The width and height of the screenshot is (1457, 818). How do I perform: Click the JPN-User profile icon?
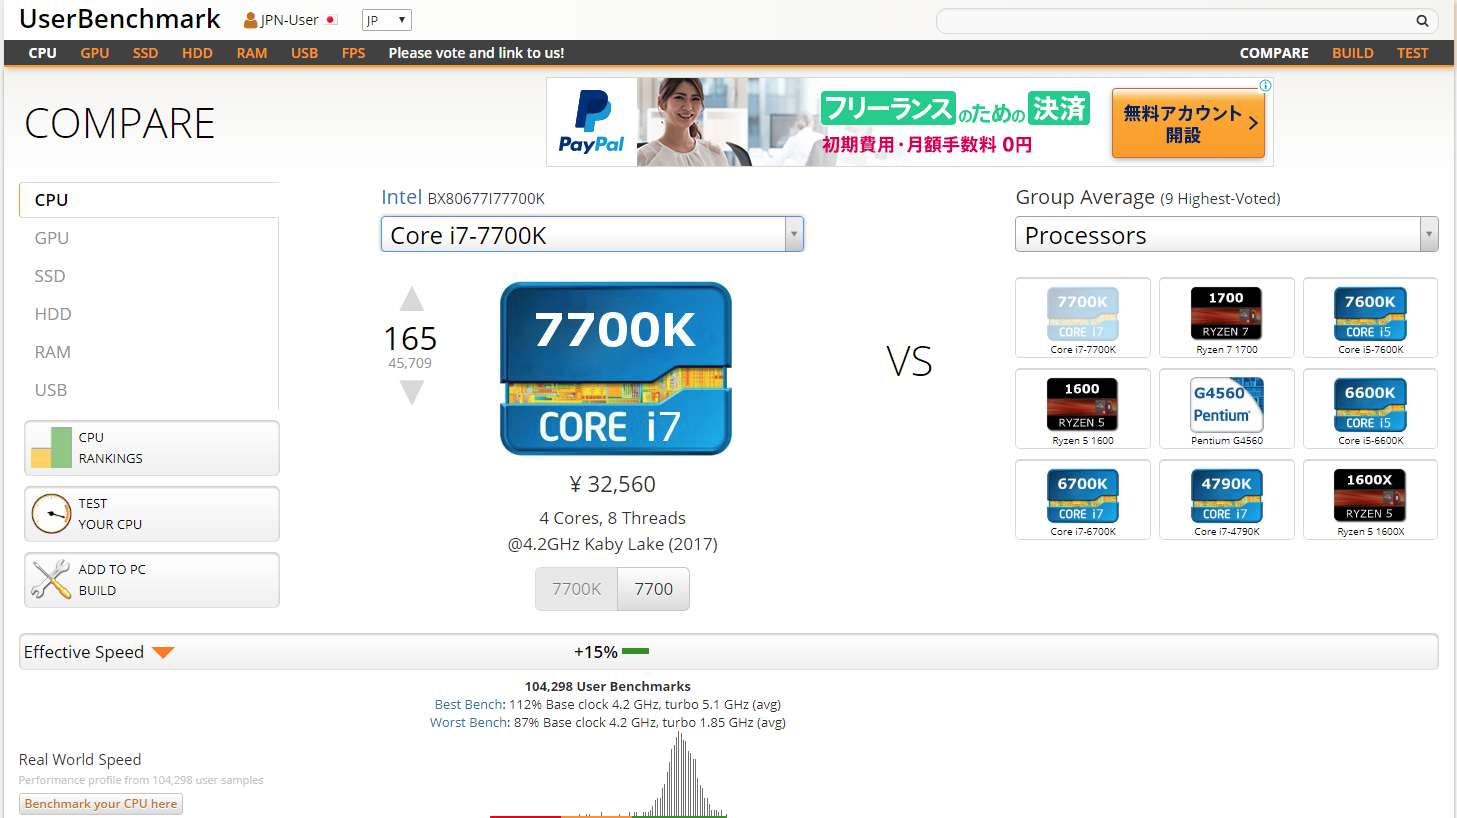(x=251, y=20)
